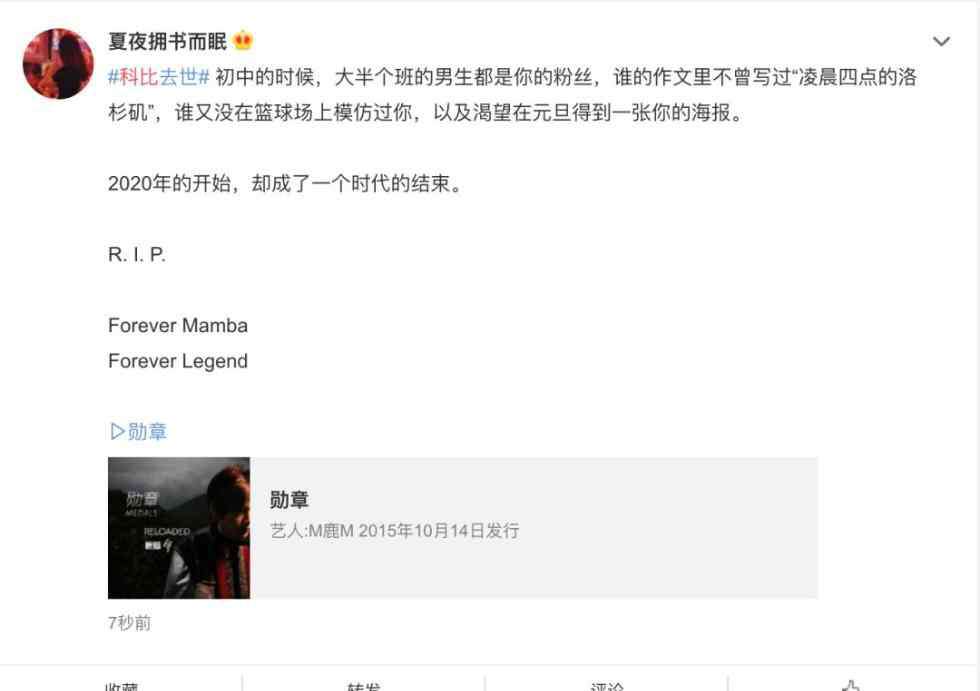Click 转发 to repost this post
This screenshot has height=691, width=980.
(364, 686)
